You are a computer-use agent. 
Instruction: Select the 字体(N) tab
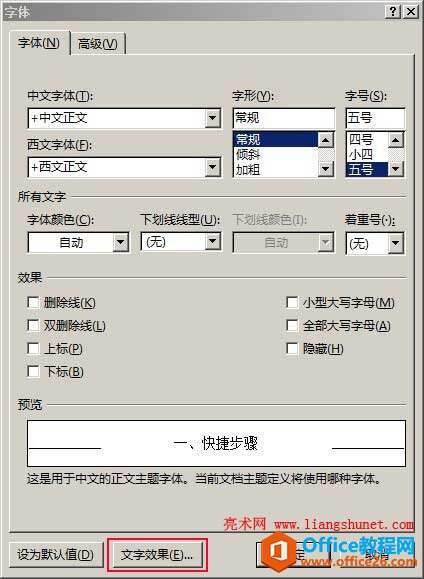[x=39, y=43]
